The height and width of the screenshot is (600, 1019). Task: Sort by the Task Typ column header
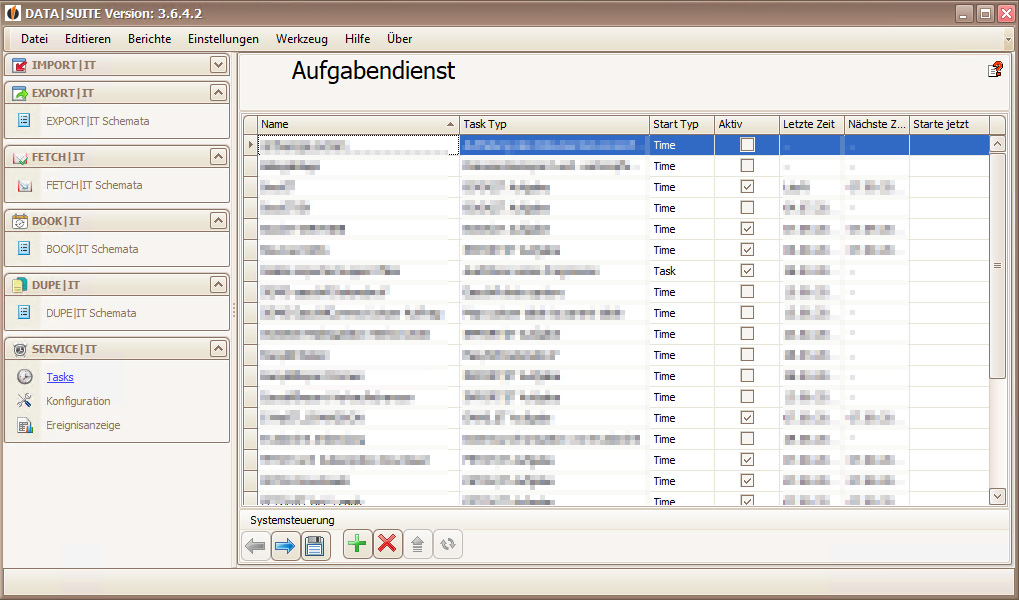554,124
